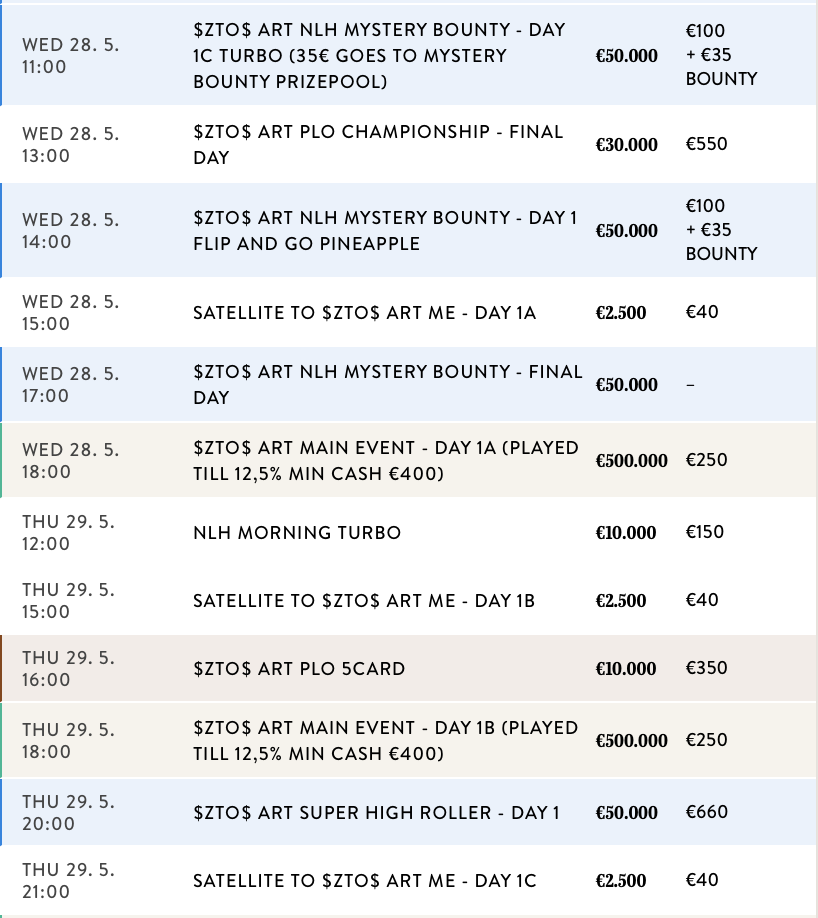Image resolution: width=818 pixels, height=918 pixels.
Task: Open the Super High Roller Day 1 event
Action: tap(376, 813)
